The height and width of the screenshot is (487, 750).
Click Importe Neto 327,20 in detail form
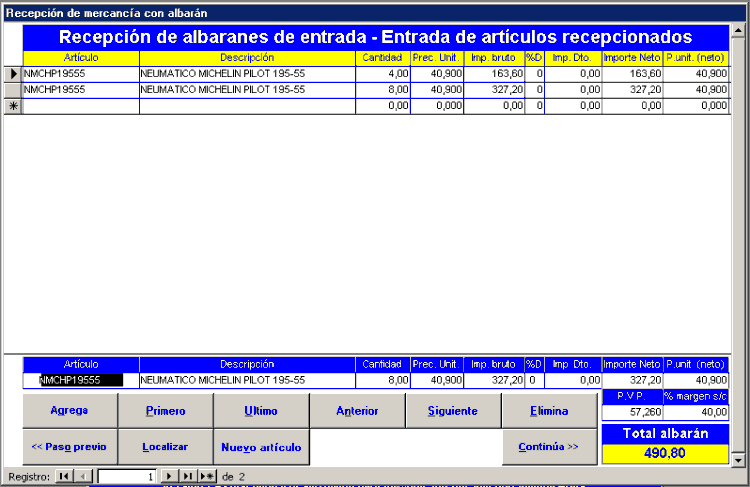[632, 380]
